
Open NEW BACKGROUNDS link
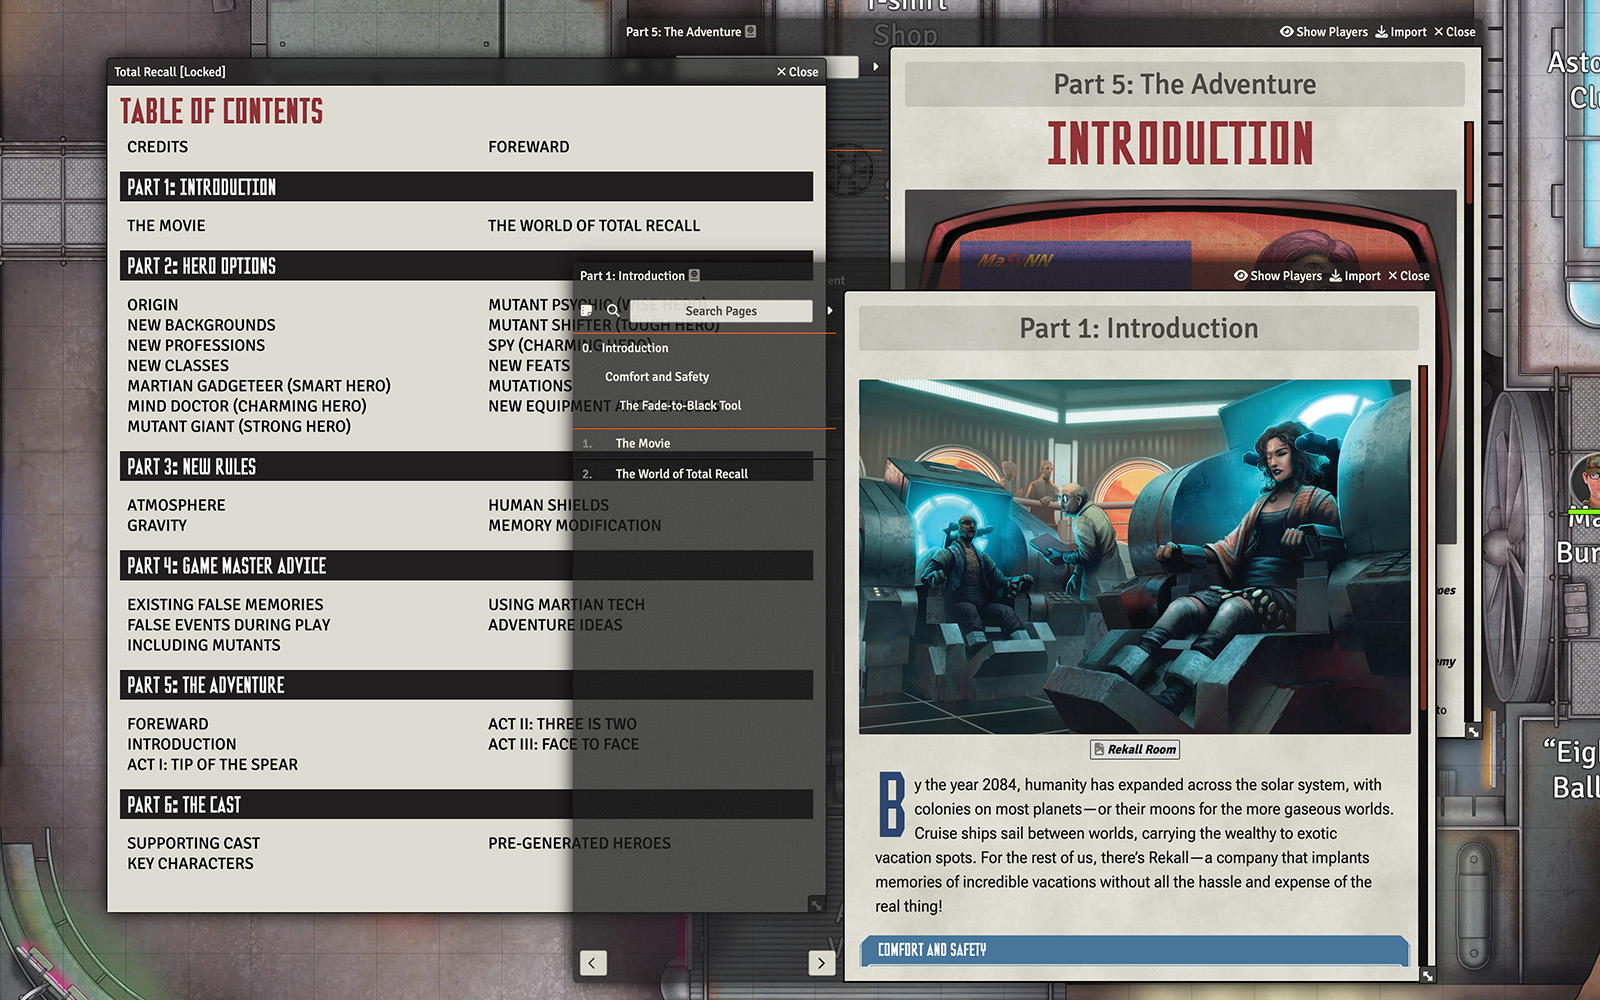[x=201, y=325]
